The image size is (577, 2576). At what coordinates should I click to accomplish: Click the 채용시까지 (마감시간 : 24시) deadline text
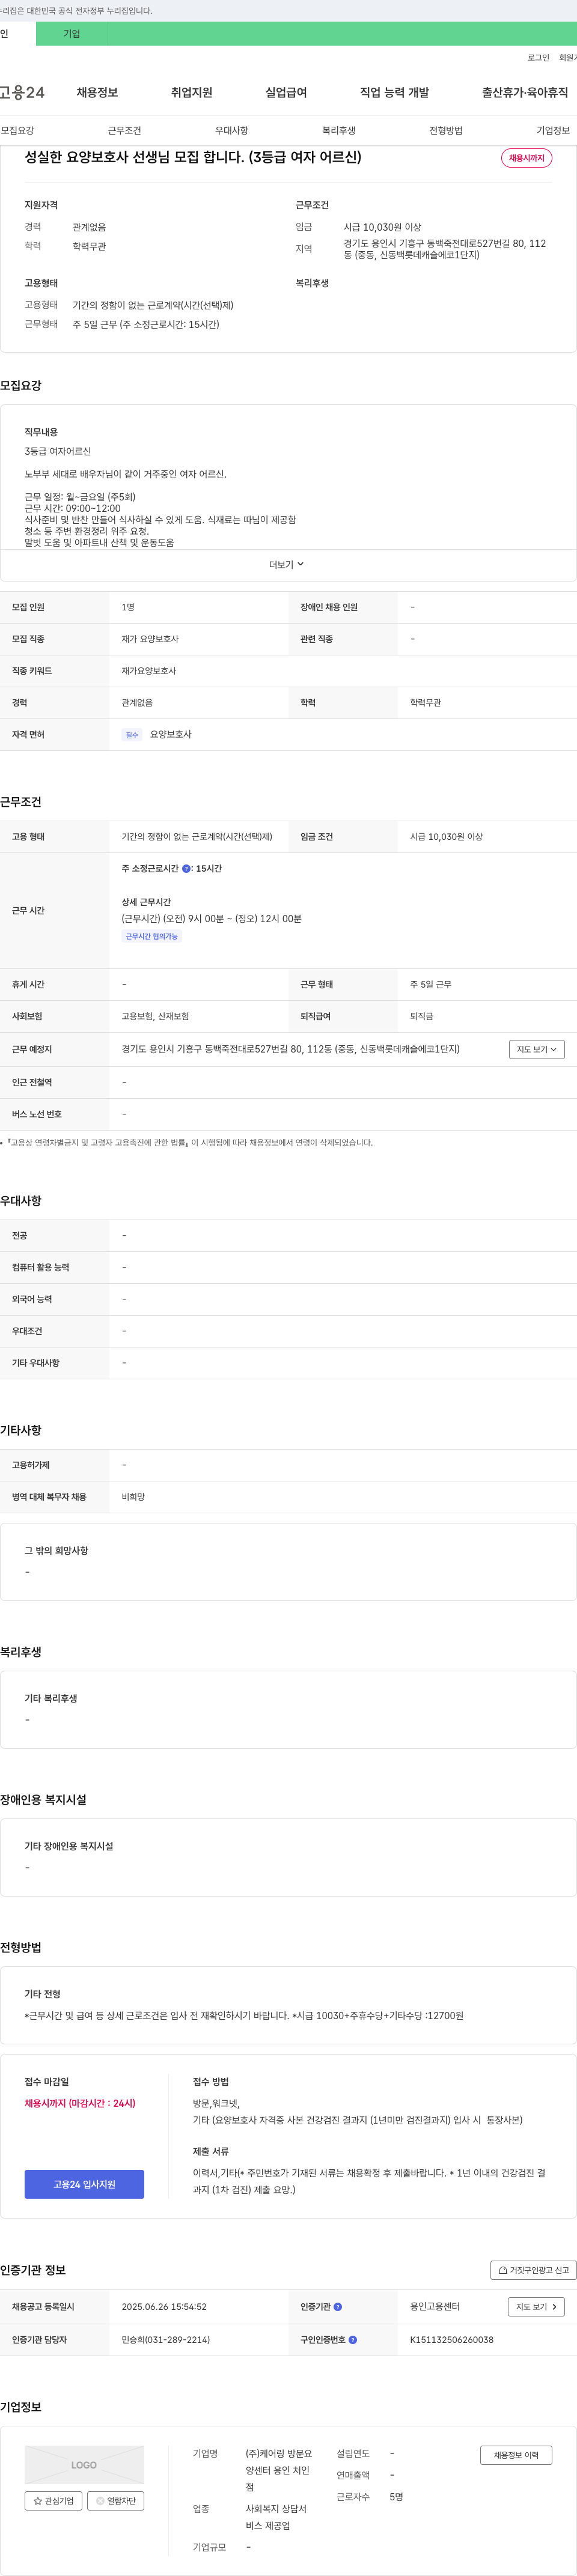point(80,2103)
